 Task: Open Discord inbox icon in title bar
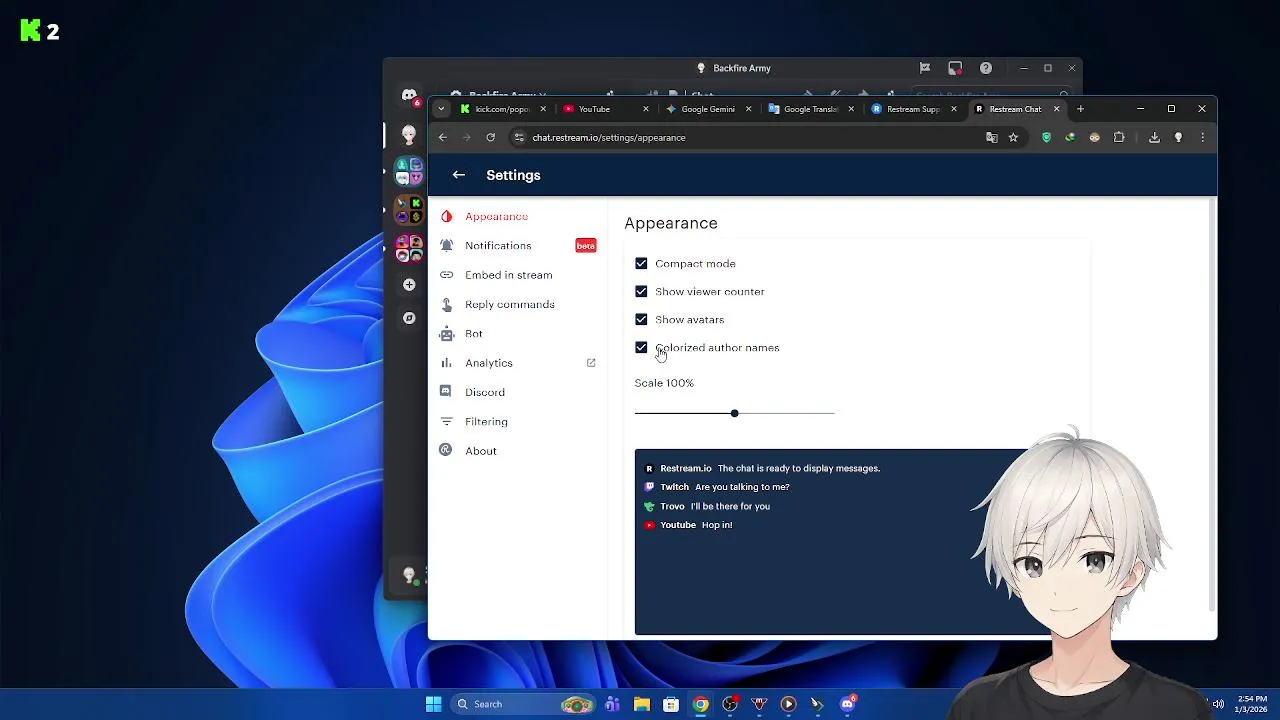[955, 68]
